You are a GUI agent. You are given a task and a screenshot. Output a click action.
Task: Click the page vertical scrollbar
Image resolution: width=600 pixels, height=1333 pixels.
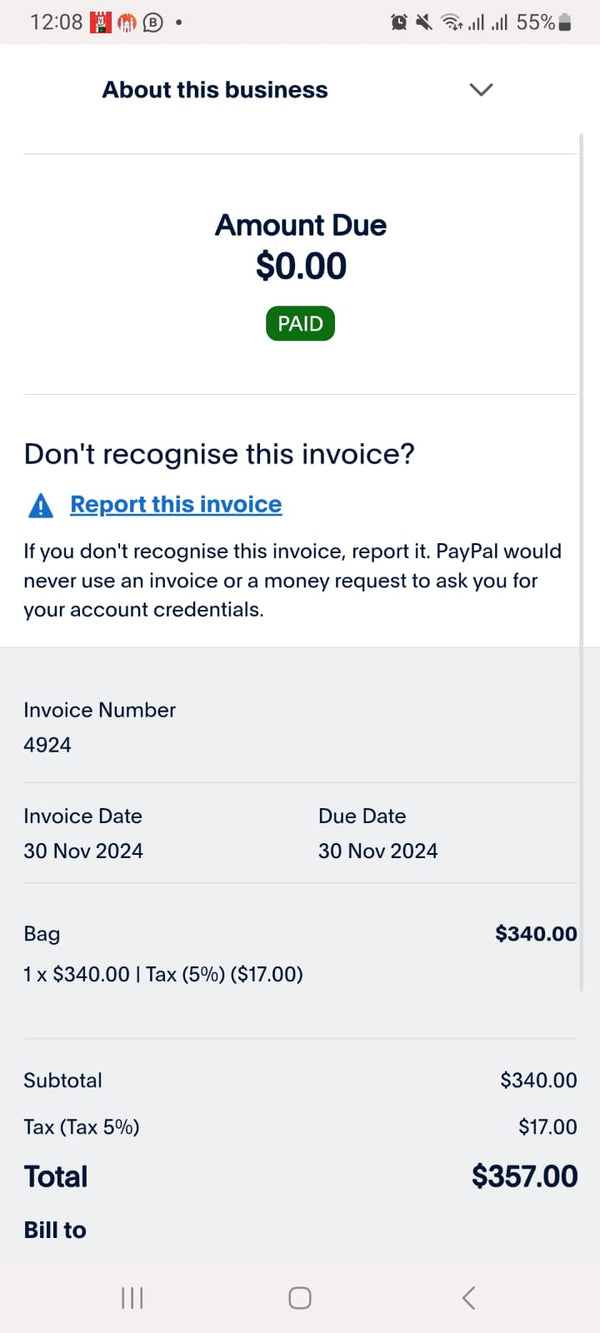(x=581, y=560)
